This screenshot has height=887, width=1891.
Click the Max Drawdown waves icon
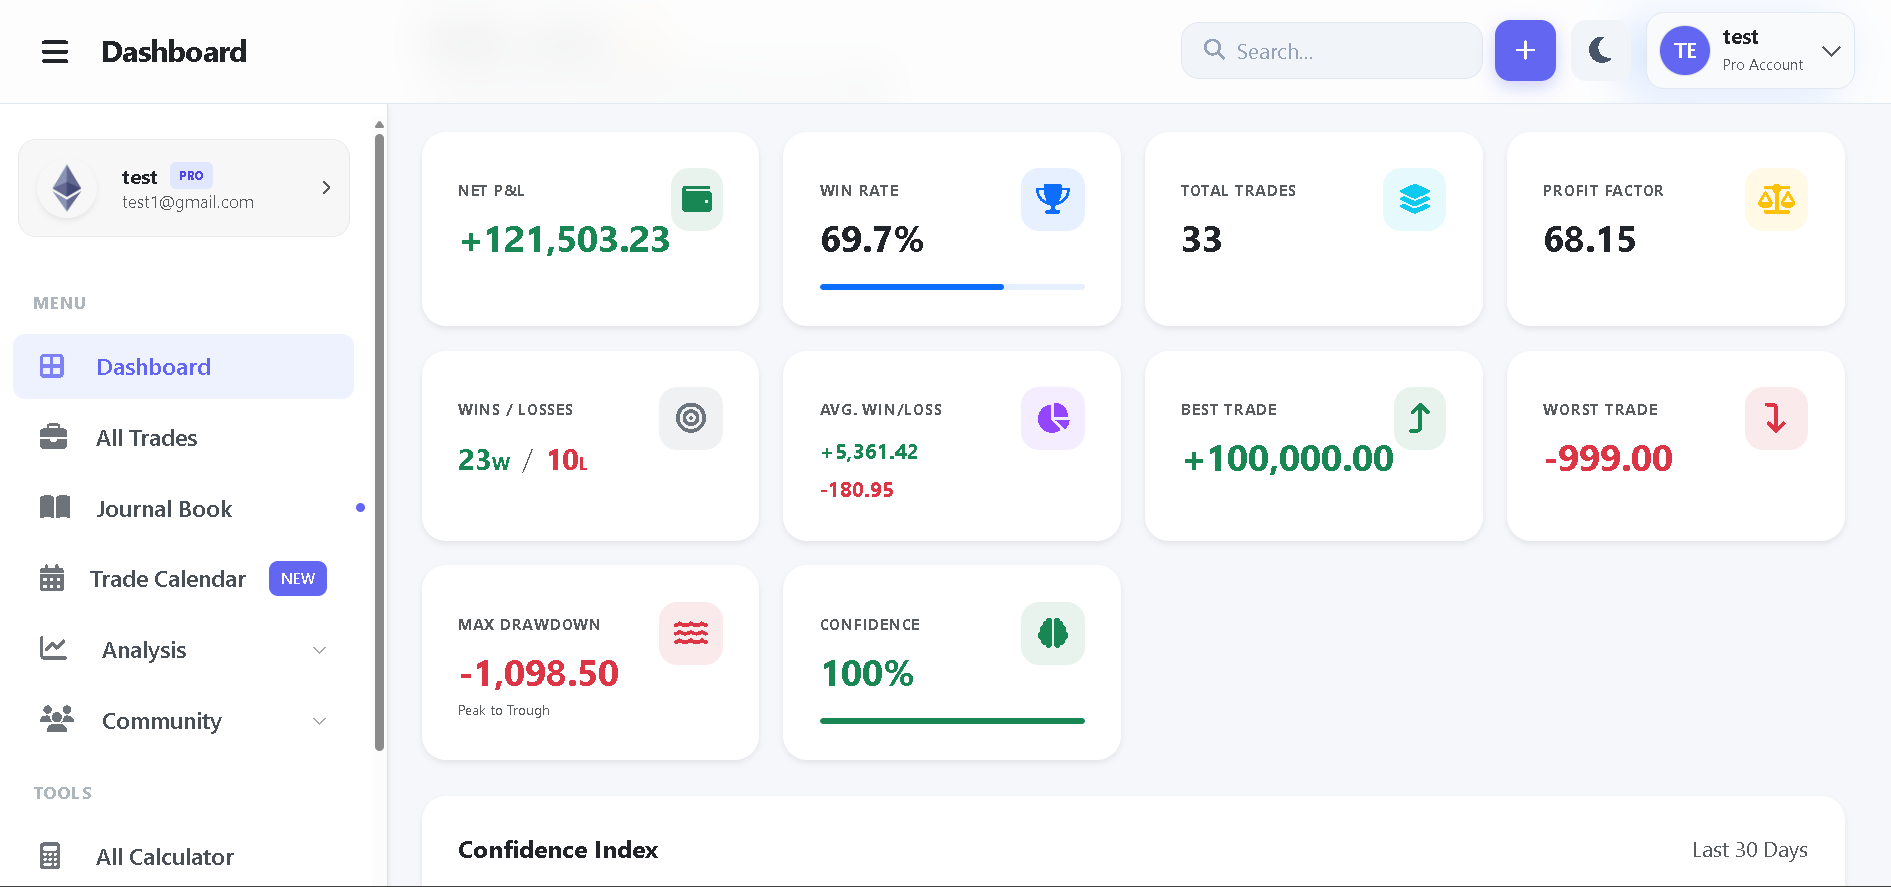click(x=691, y=633)
